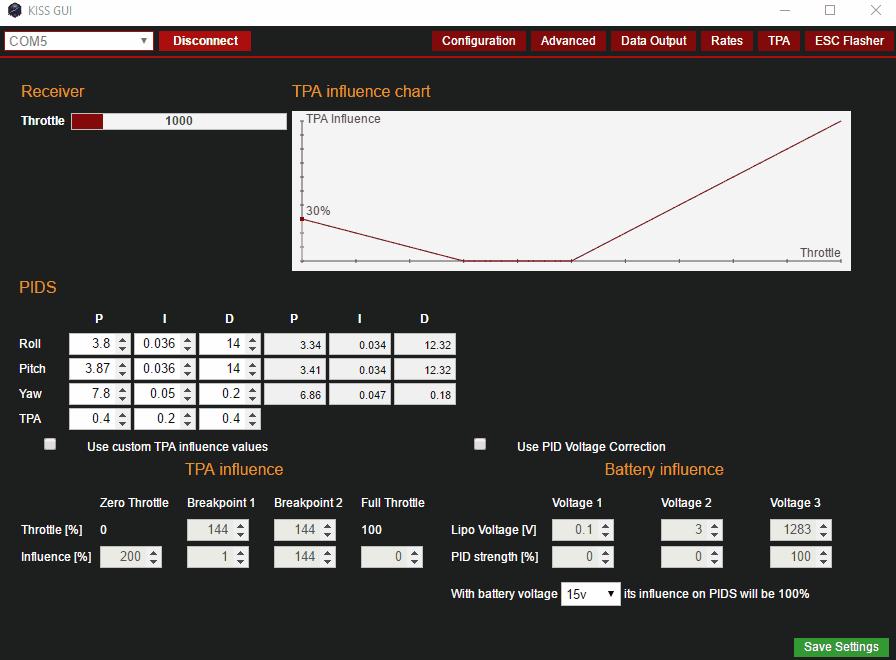Image resolution: width=896 pixels, height=660 pixels.
Task: Toggle Use PID Voltage Correction checkbox
Action: click(x=480, y=445)
